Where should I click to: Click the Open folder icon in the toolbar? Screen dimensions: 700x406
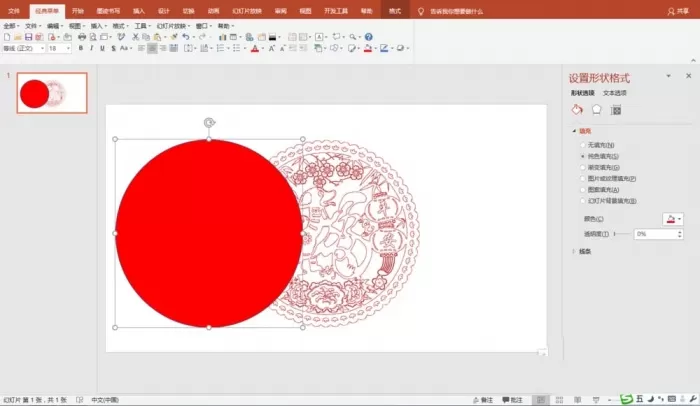point(18,37)
